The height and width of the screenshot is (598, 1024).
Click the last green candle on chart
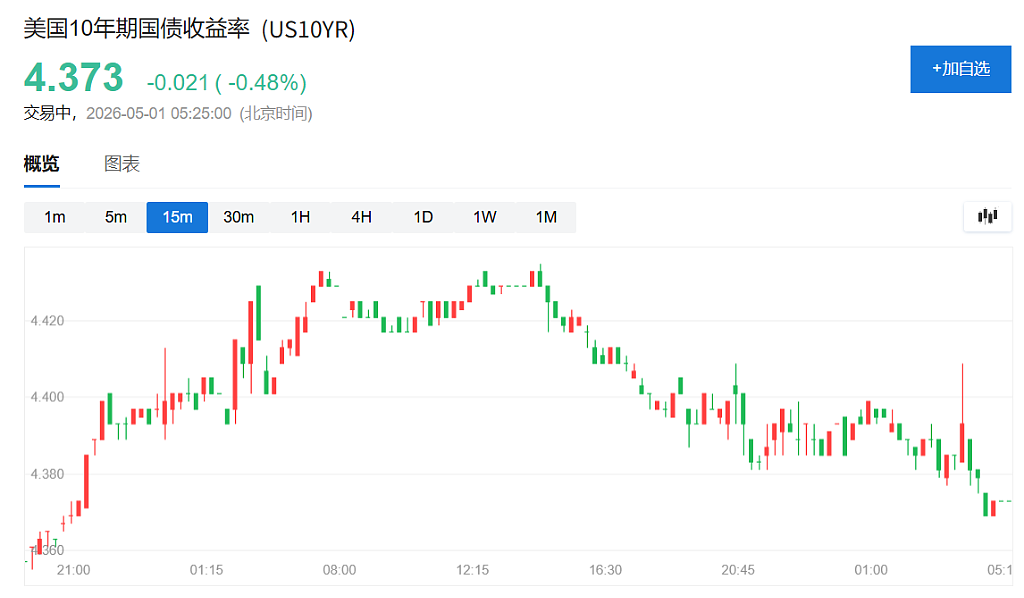tap(986, 505)
